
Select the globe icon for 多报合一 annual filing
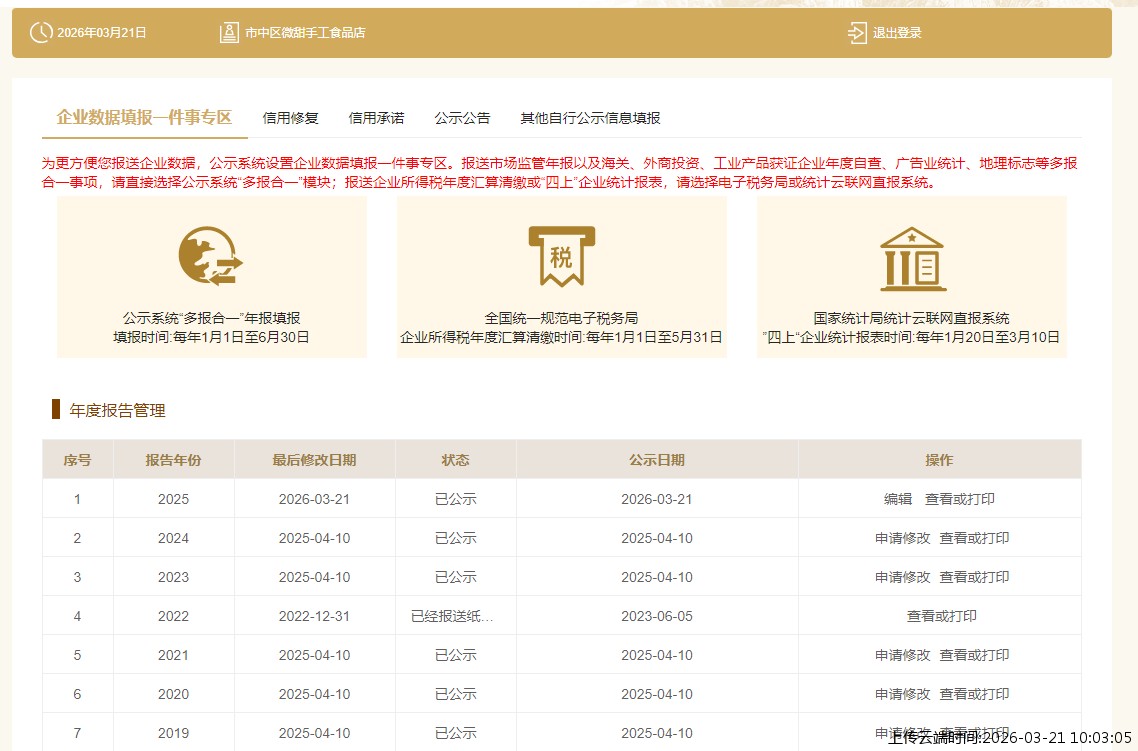(x=210, y=255)
